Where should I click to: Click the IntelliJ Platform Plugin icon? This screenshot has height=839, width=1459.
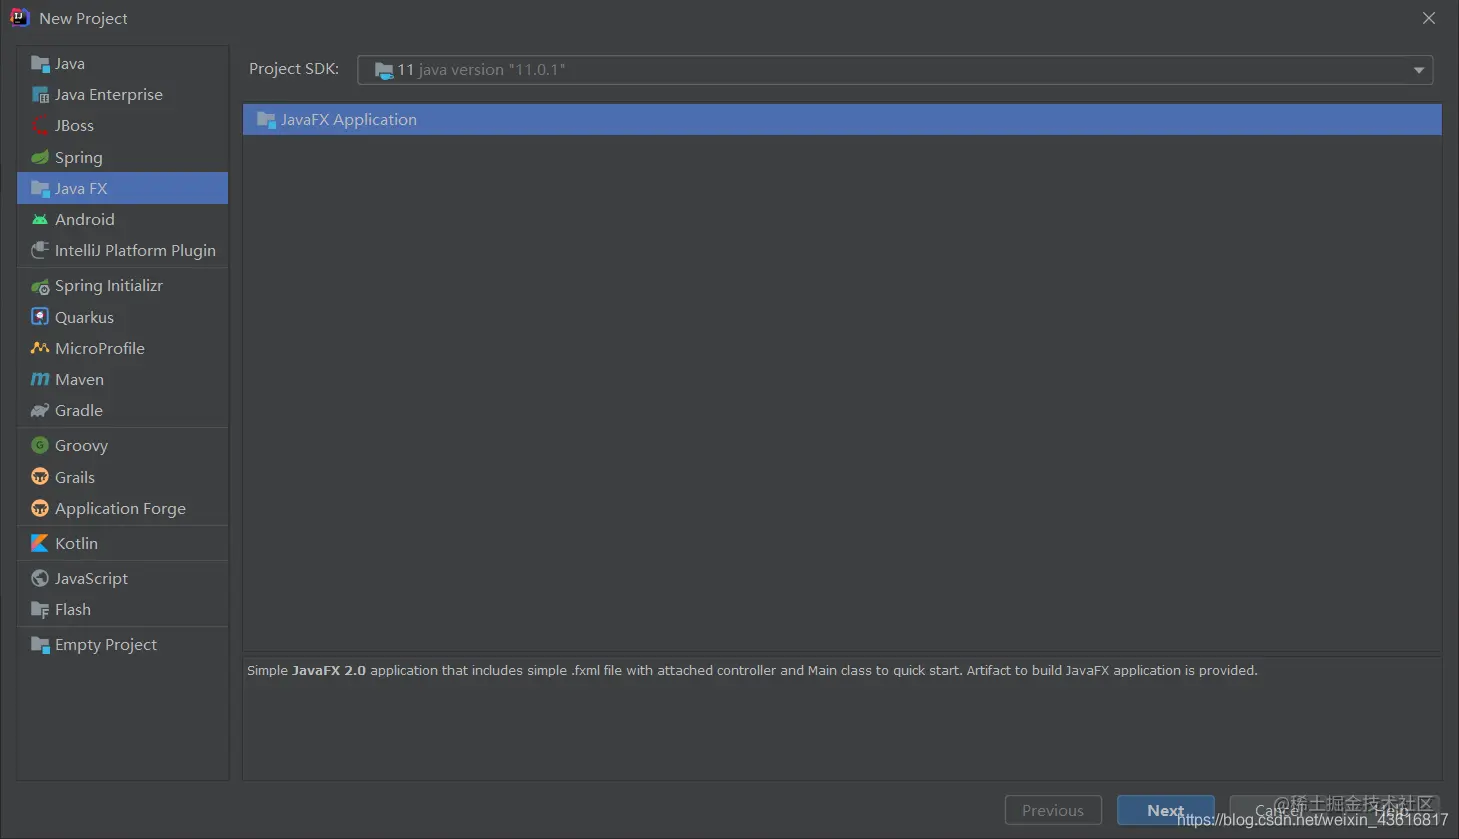point(40,251)
